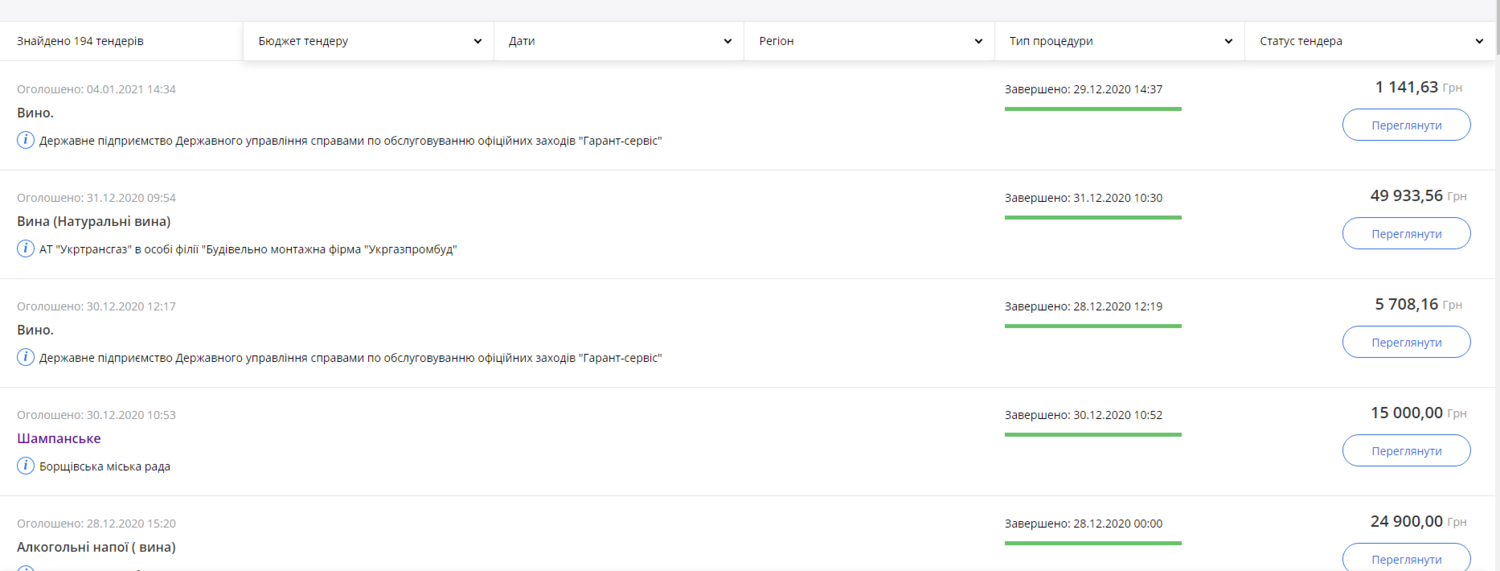Click the Завершено: 29.12.2020 14:37 status

pyautogui.click(x=1084, y=89)
